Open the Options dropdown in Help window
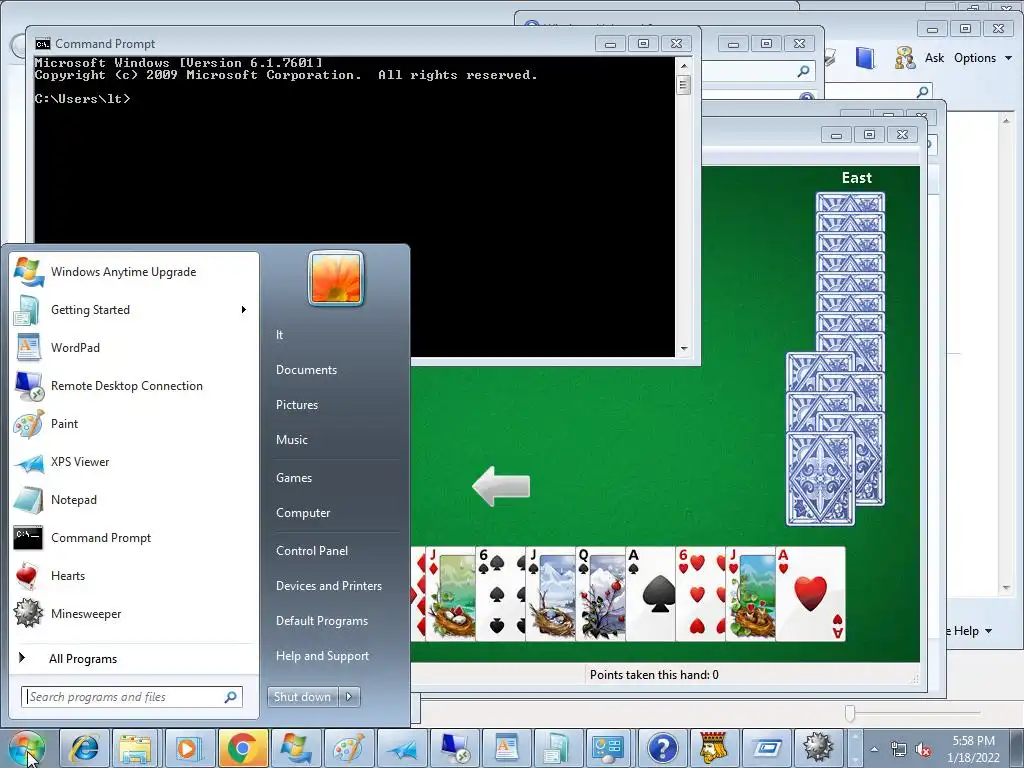The height and width of the screenshot is (768, 1024). tap(983, 57)
